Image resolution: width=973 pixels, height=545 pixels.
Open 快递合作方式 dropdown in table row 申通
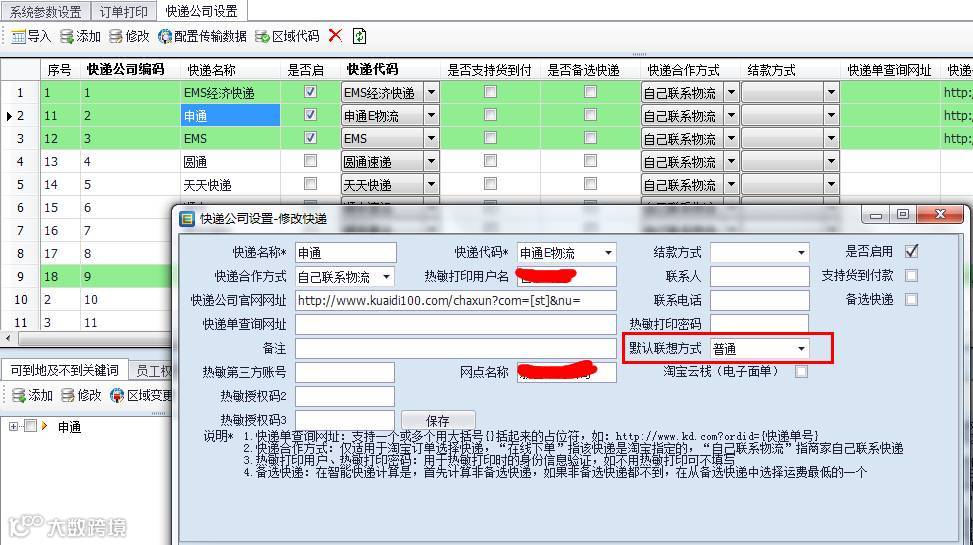tap(731, 115)
